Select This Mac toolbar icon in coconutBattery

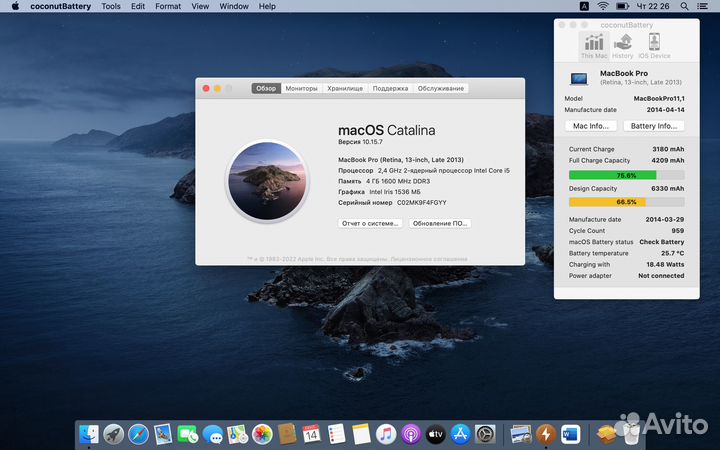pos(594,46)
